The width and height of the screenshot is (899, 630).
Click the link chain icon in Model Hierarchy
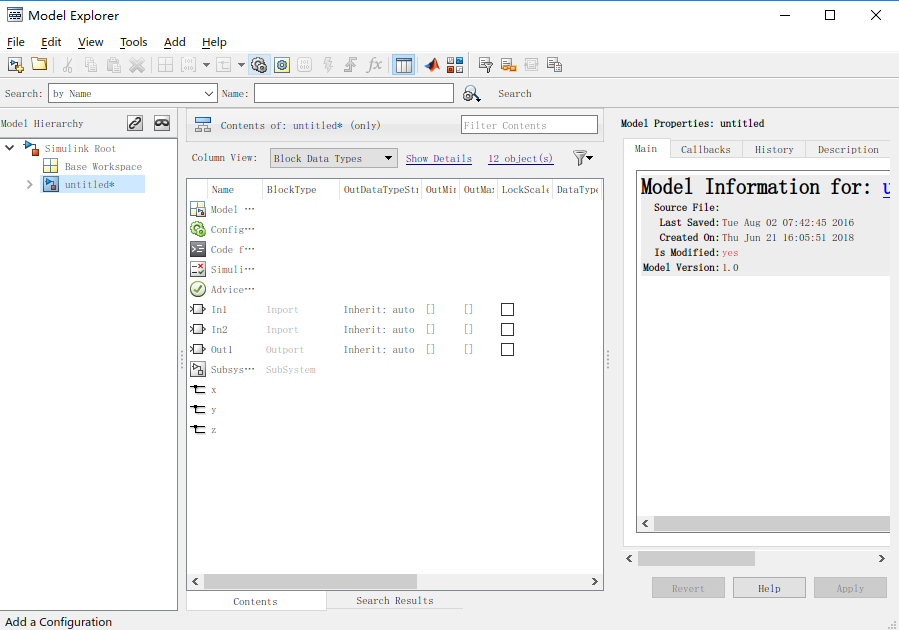[135, 123]
